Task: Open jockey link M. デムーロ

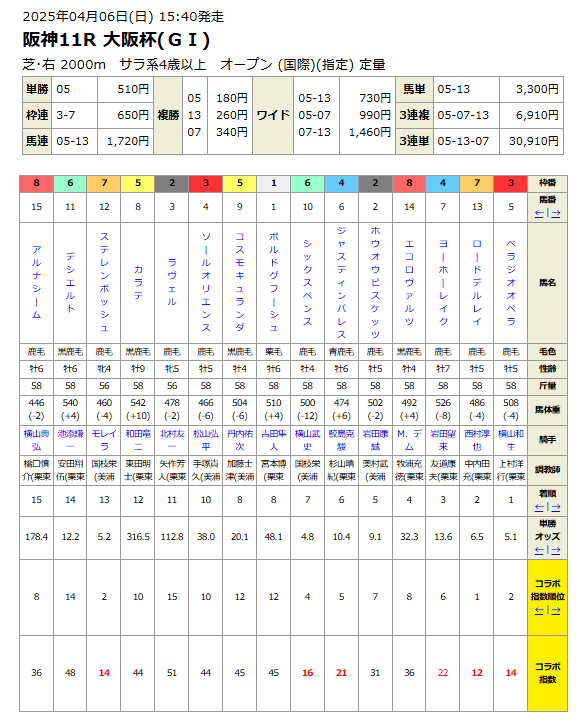Action: tap(409, 440)
